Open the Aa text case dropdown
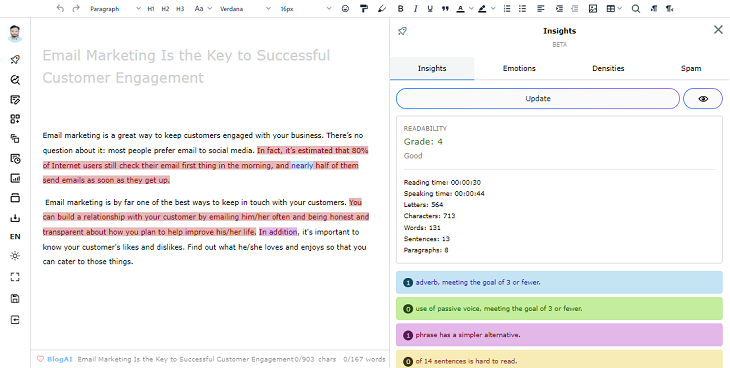This screenshot has height=368, width=730. pyautogui.click(x=203, y=8)
